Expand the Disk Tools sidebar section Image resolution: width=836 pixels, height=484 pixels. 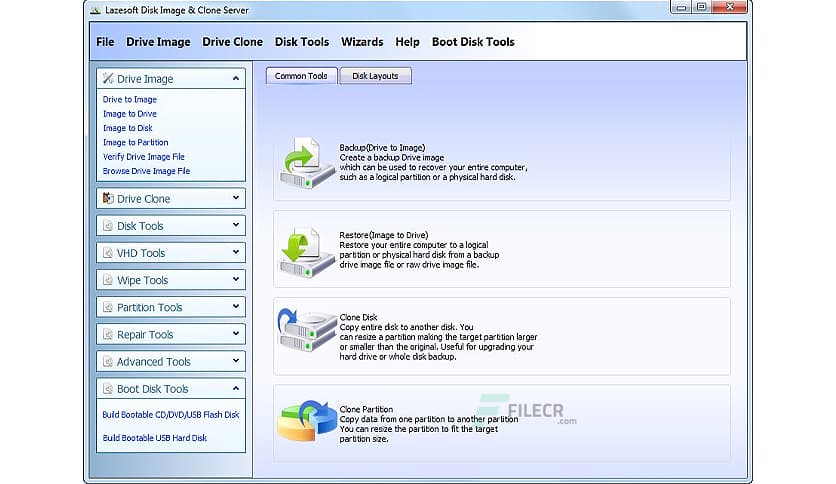click(x=236, y=225)
